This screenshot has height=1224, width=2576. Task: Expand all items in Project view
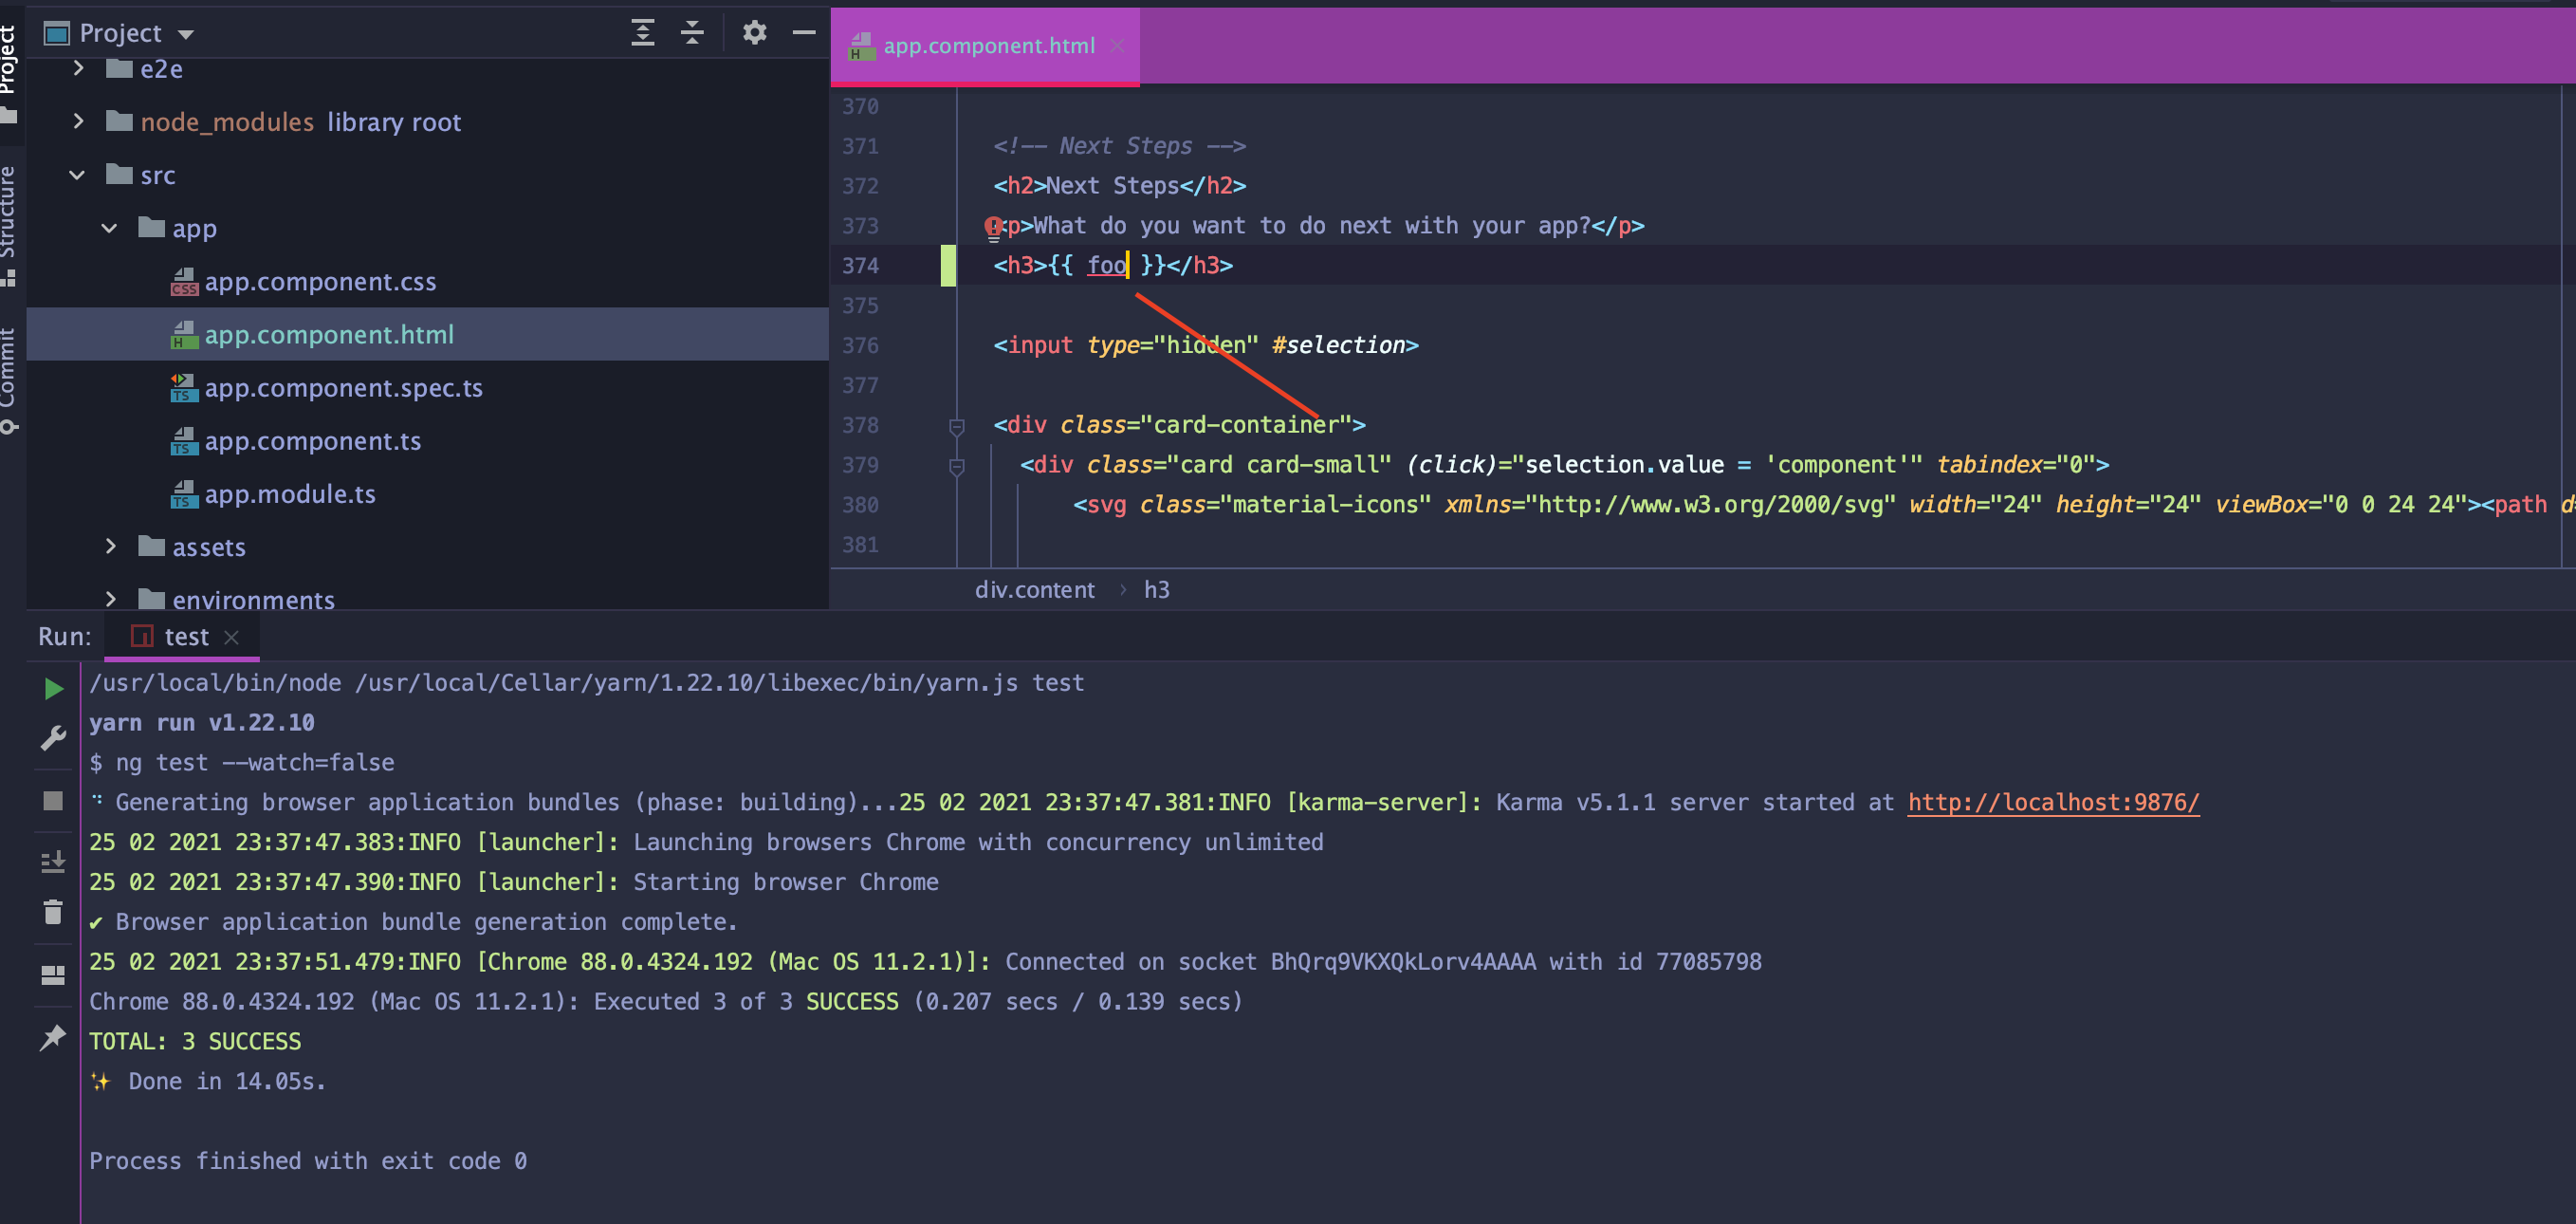tap(643, 32)
